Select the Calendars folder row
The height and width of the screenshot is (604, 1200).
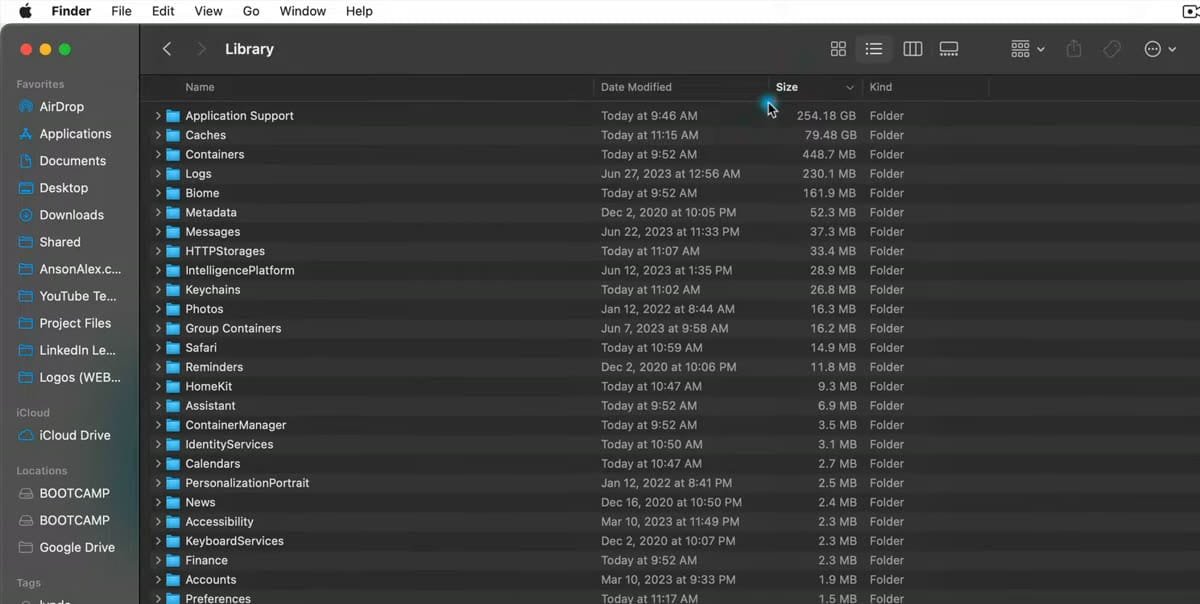(x=670, y=464)
